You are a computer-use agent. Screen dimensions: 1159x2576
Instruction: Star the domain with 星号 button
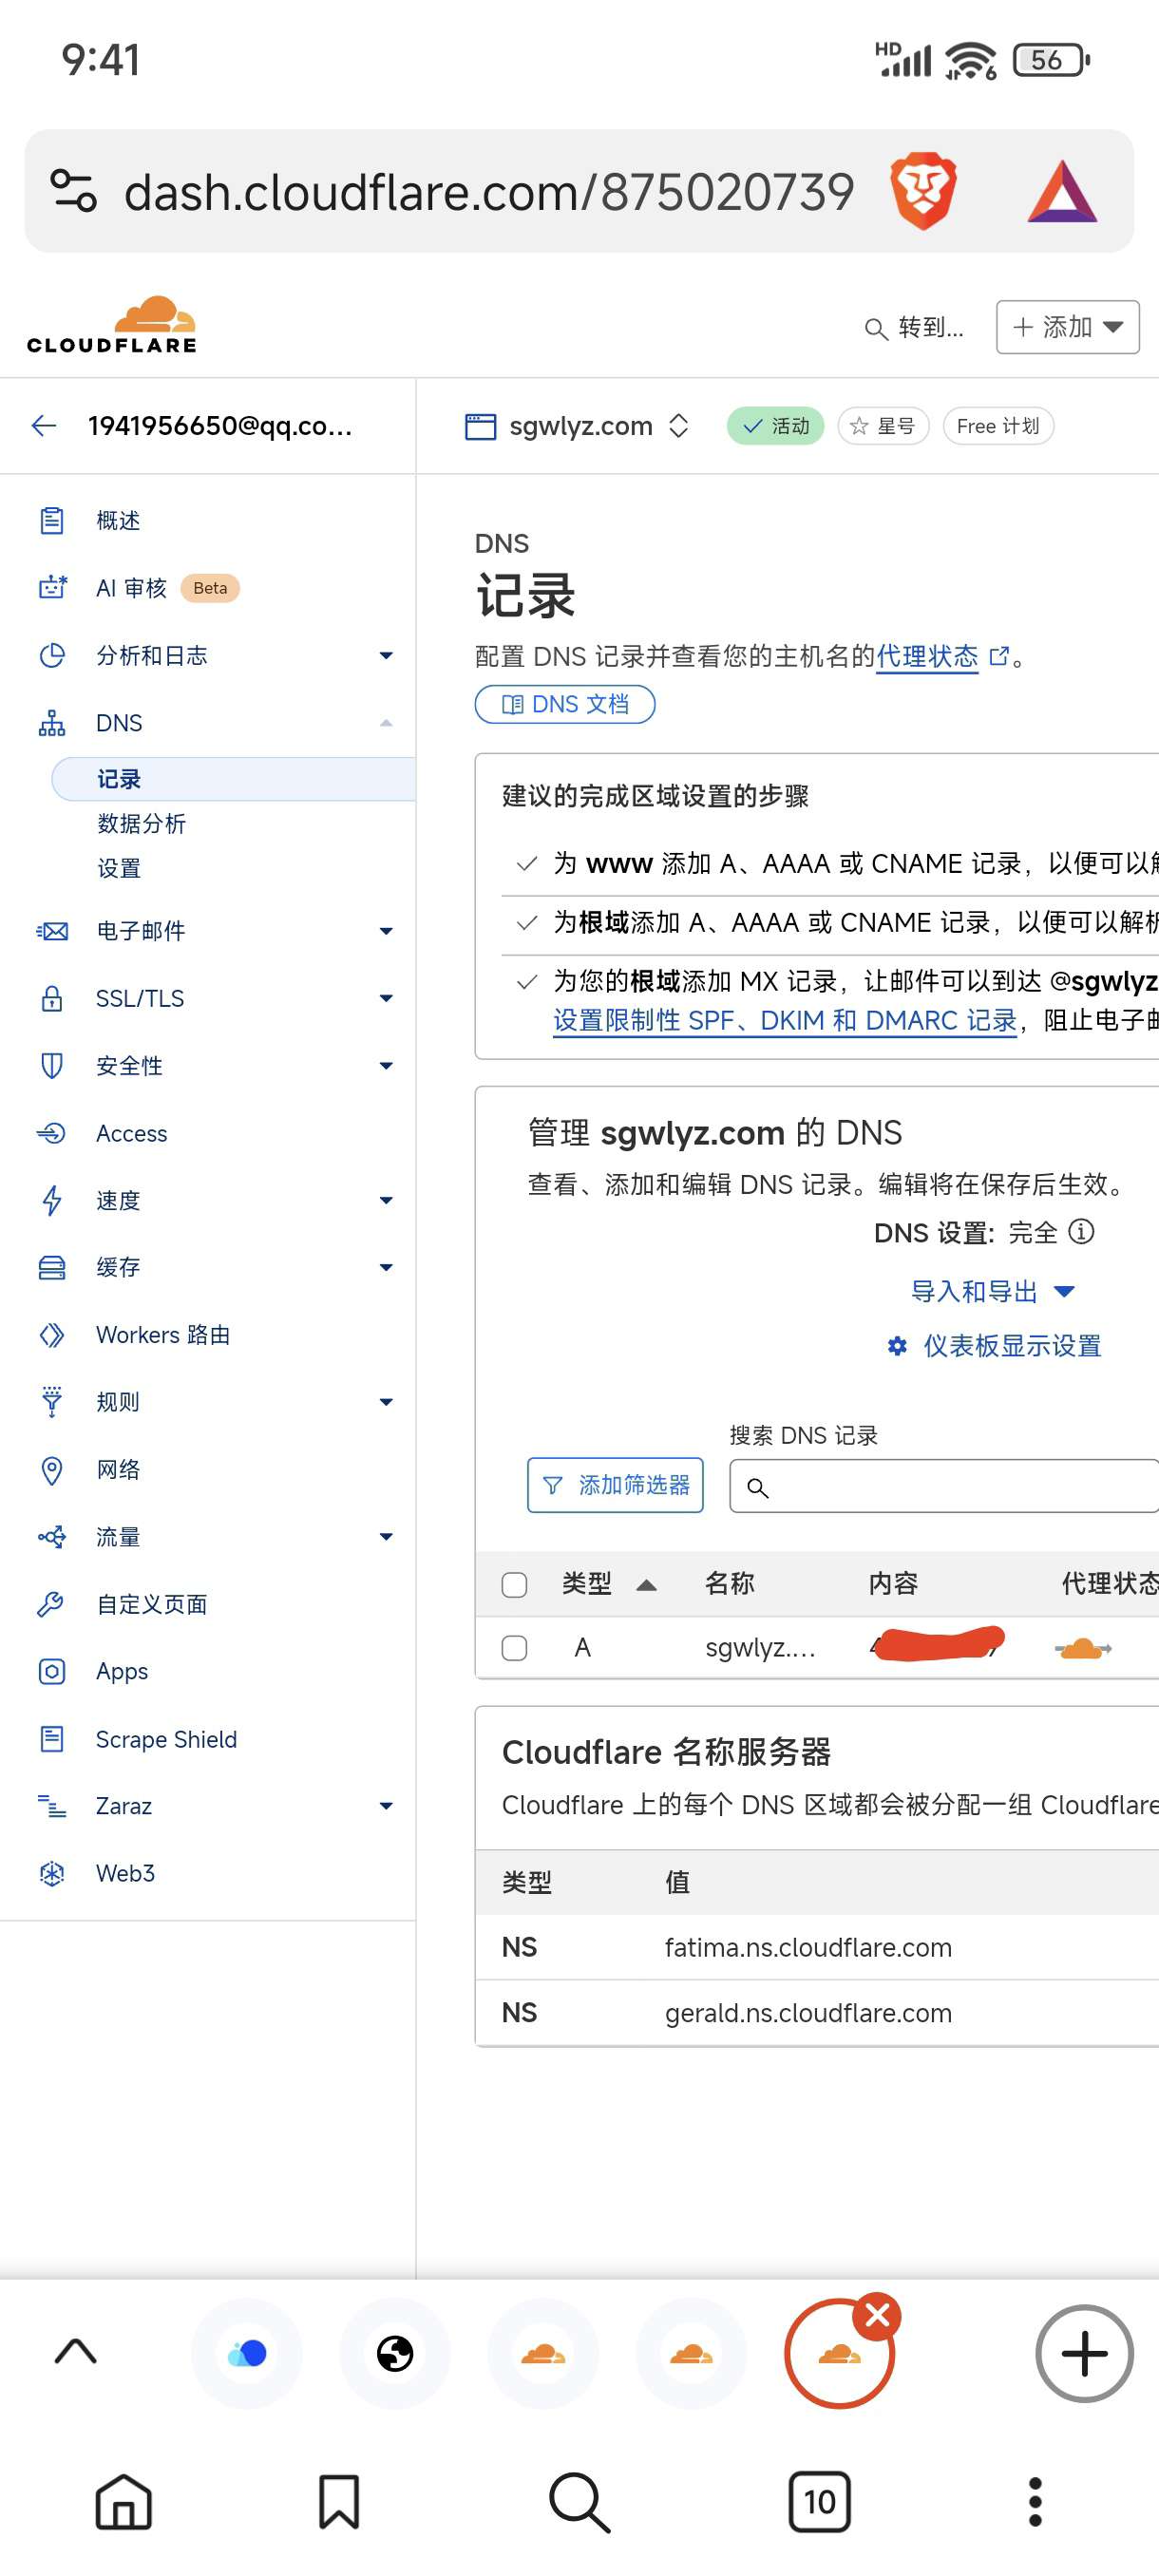click(883, 426)
